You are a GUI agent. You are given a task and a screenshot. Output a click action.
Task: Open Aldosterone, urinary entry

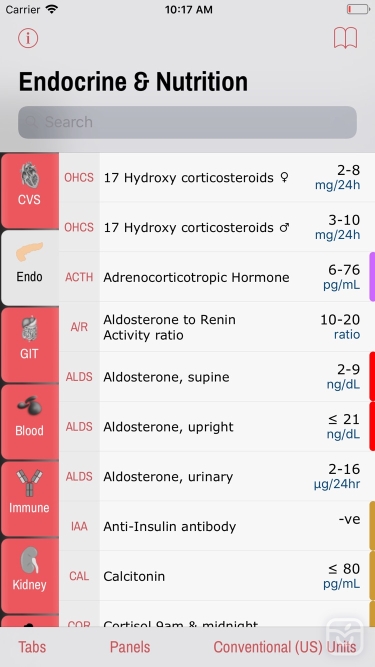(x=217, y=476)
